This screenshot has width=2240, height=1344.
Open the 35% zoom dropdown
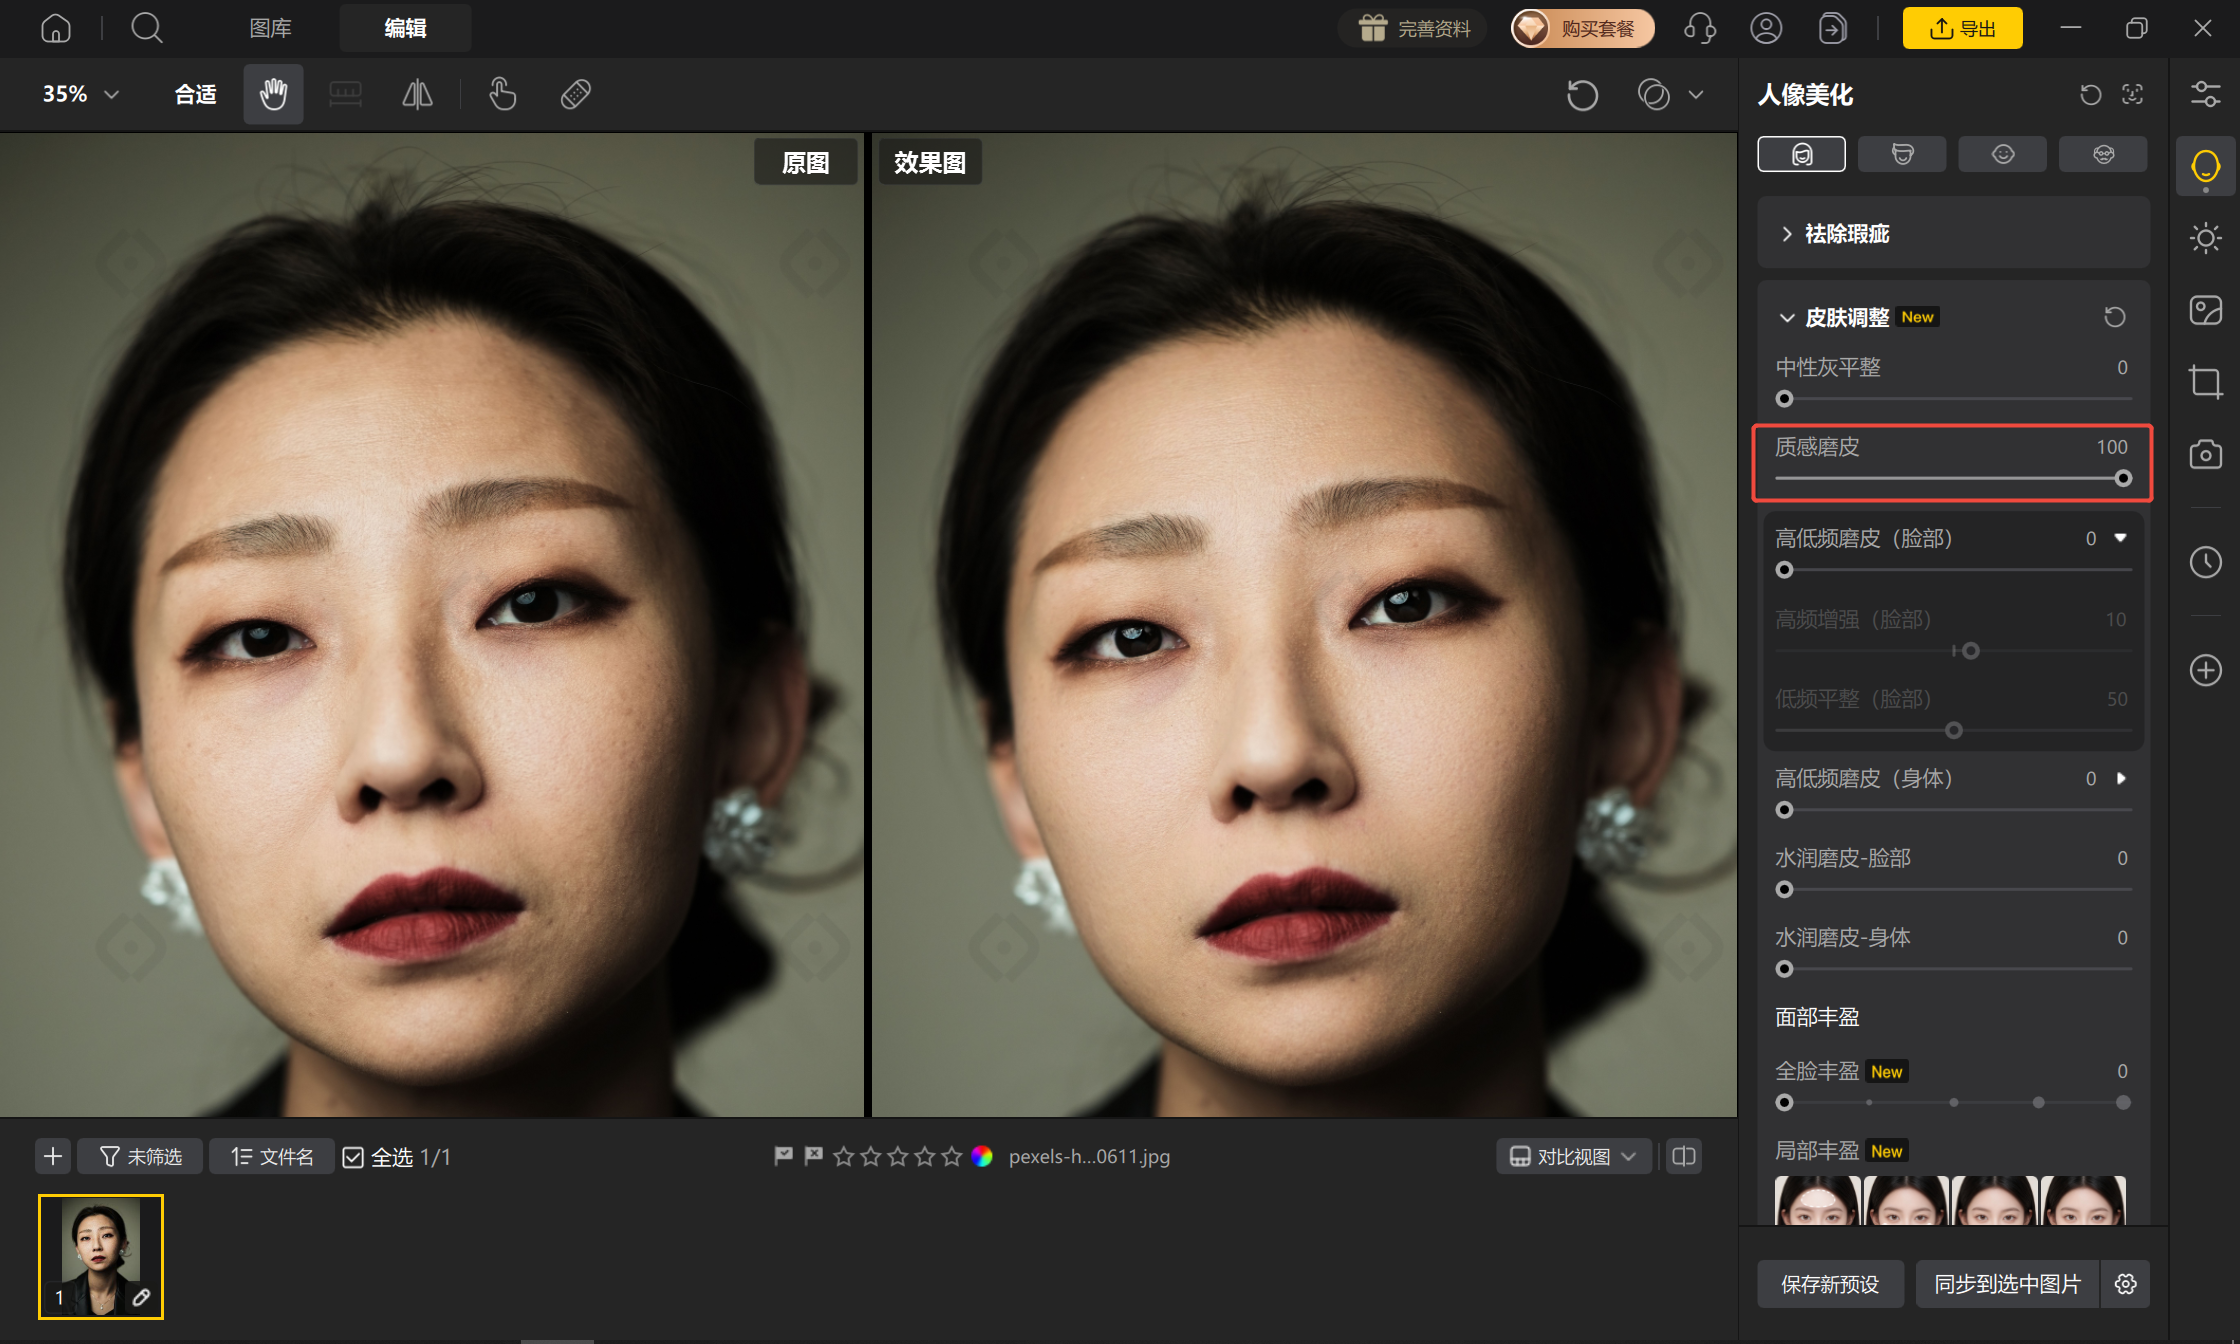tap(80, 94)
